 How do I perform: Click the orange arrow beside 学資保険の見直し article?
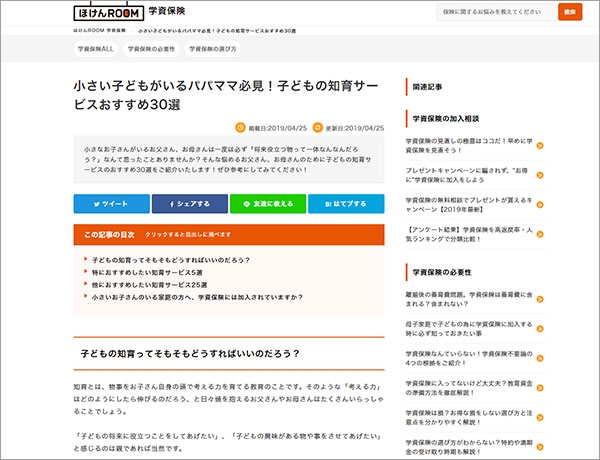coord(541,146)
